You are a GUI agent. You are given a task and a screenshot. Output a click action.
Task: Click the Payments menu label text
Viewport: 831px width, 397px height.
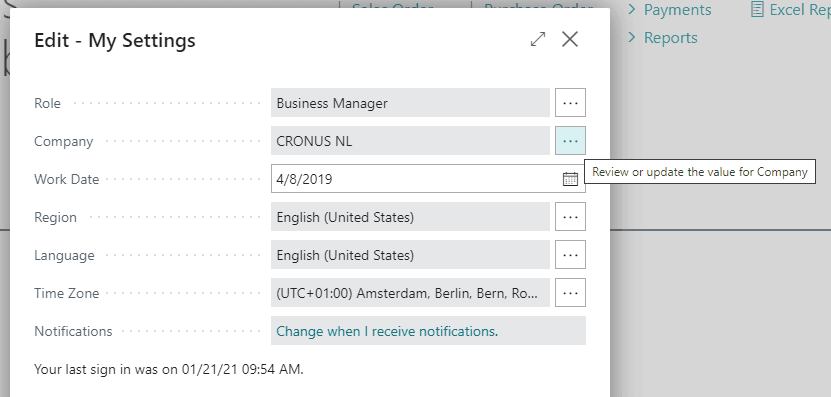(677, 10)
